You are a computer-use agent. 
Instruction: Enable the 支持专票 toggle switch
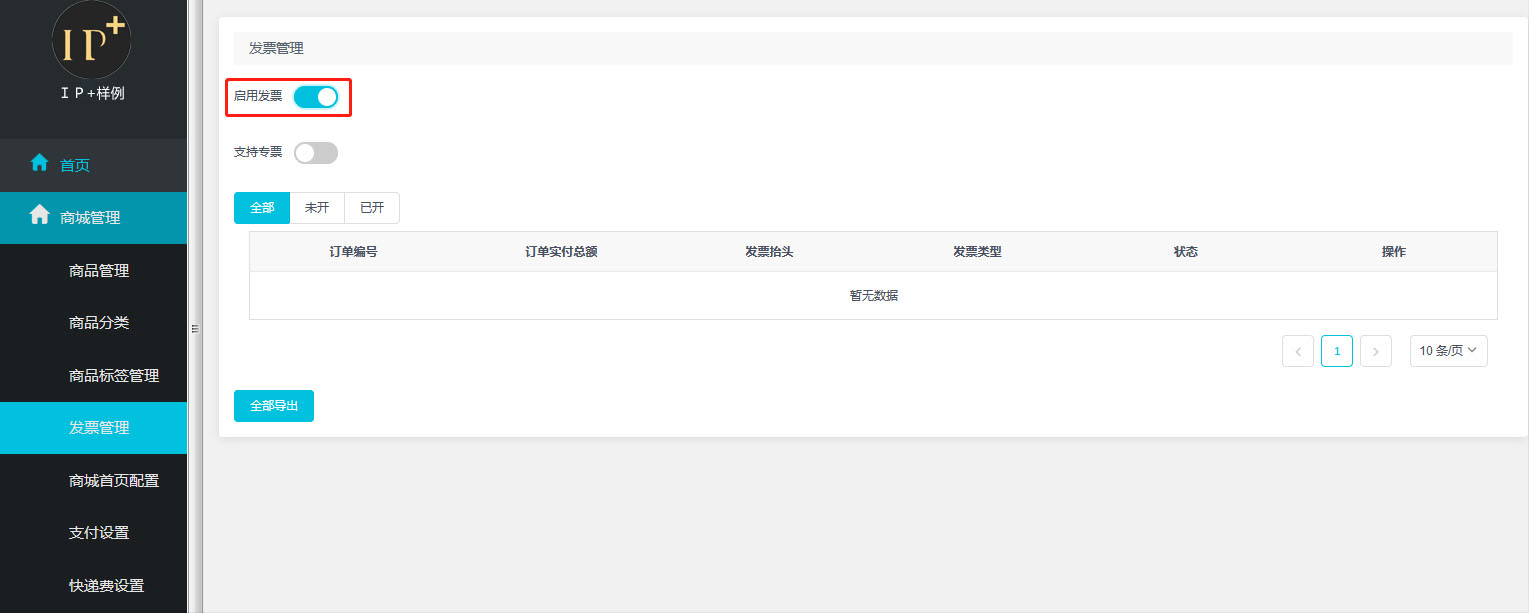(316, 153)
